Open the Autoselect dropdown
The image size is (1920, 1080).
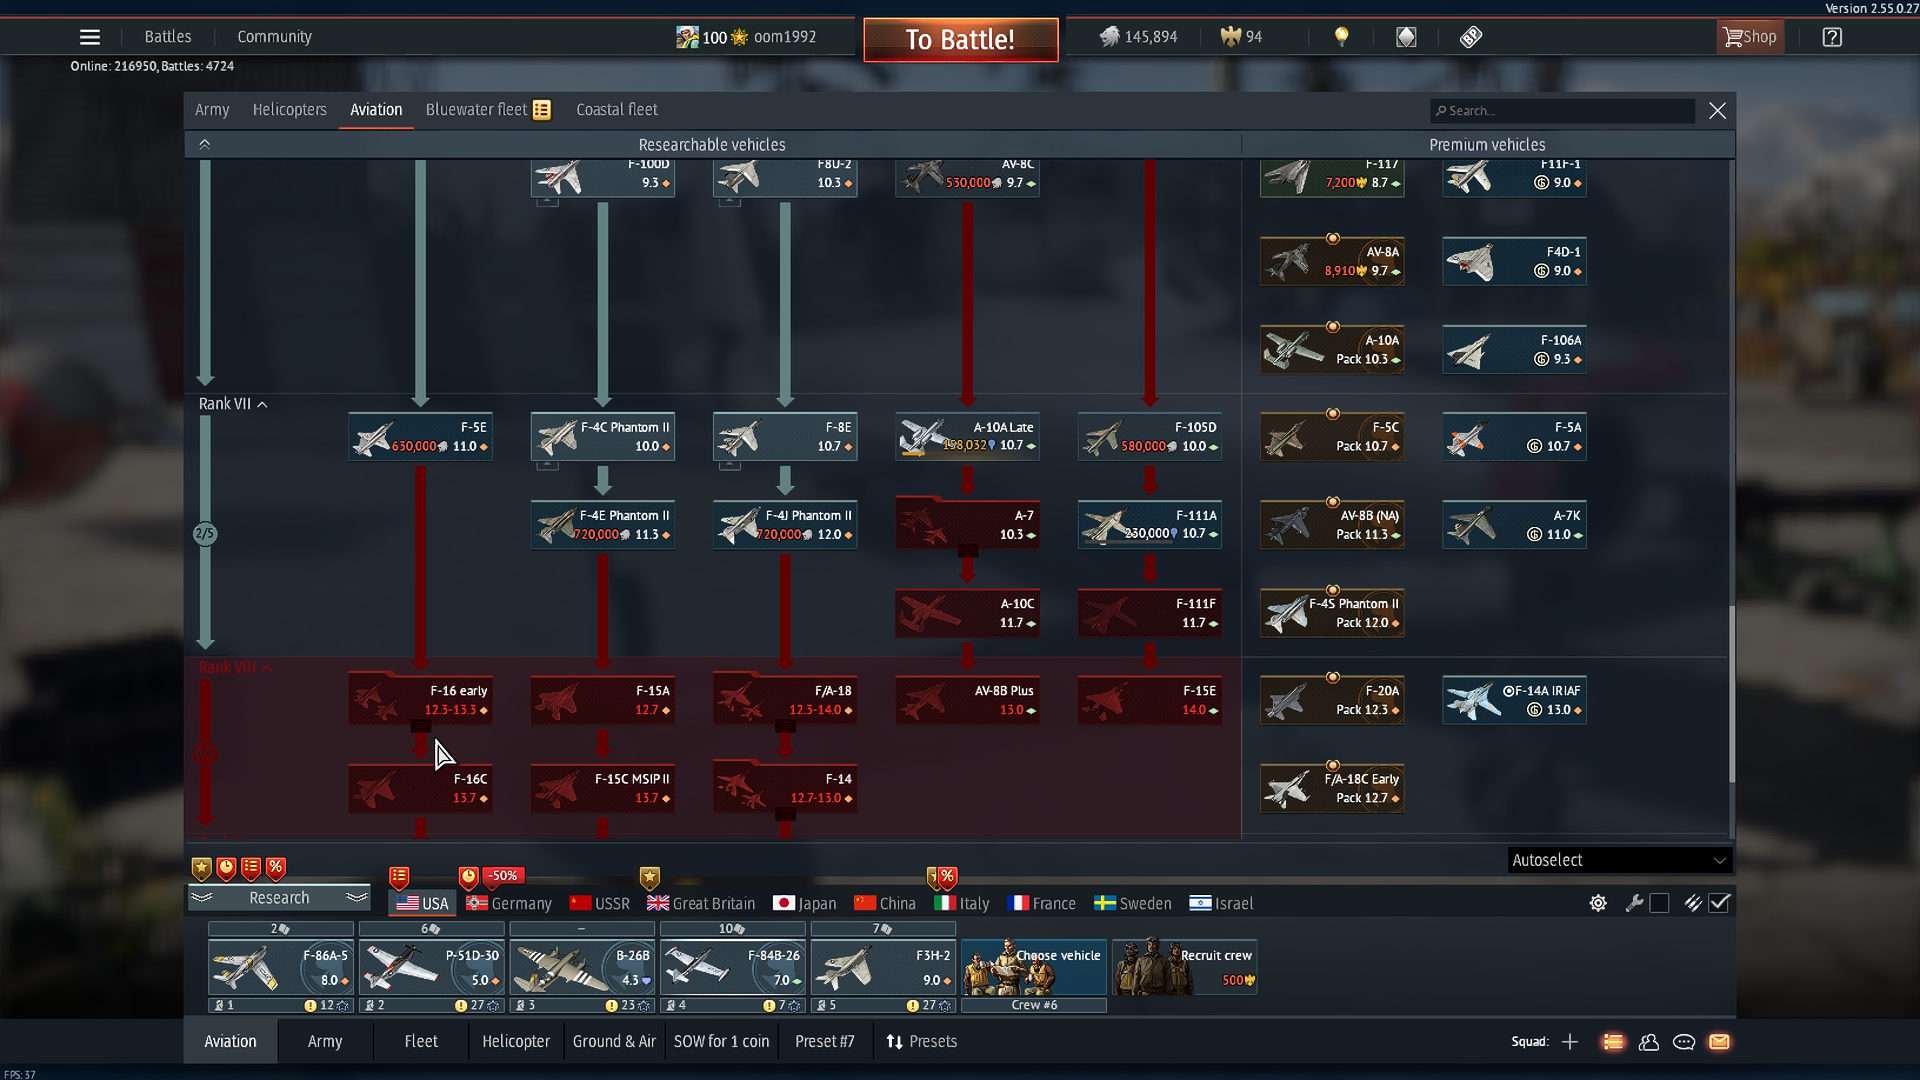tap(1619, 860)
